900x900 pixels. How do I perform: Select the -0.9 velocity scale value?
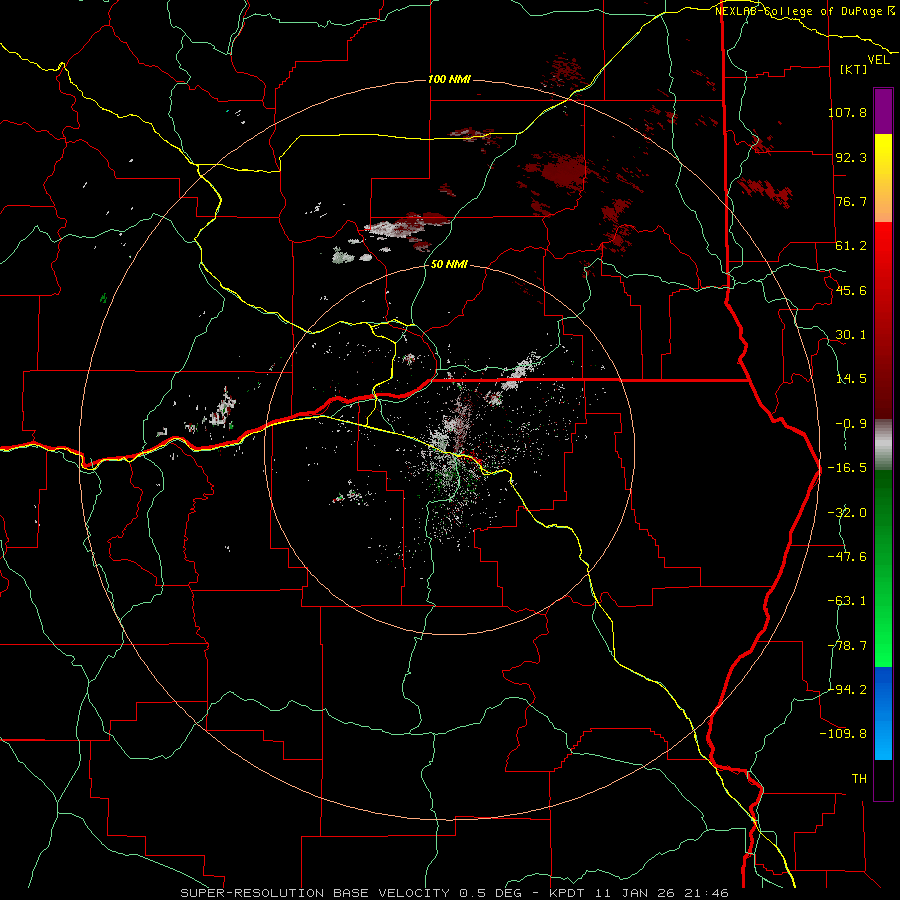851,424
